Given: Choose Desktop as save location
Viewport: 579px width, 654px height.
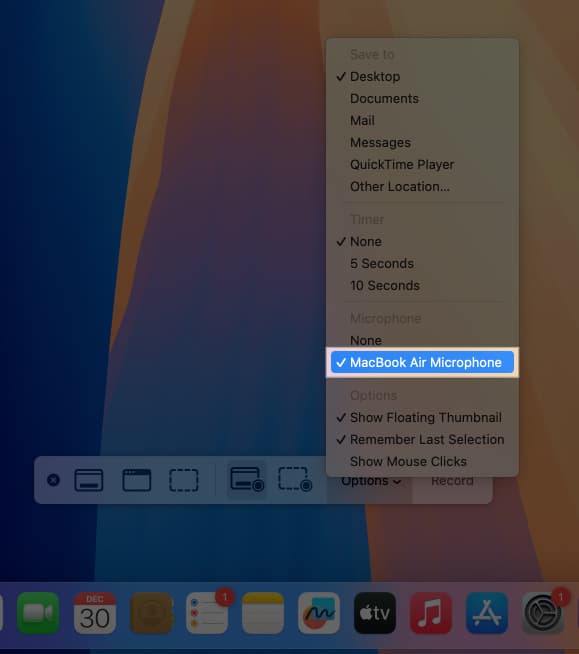Looking at the screenshot, I should (x=422, y=77).
